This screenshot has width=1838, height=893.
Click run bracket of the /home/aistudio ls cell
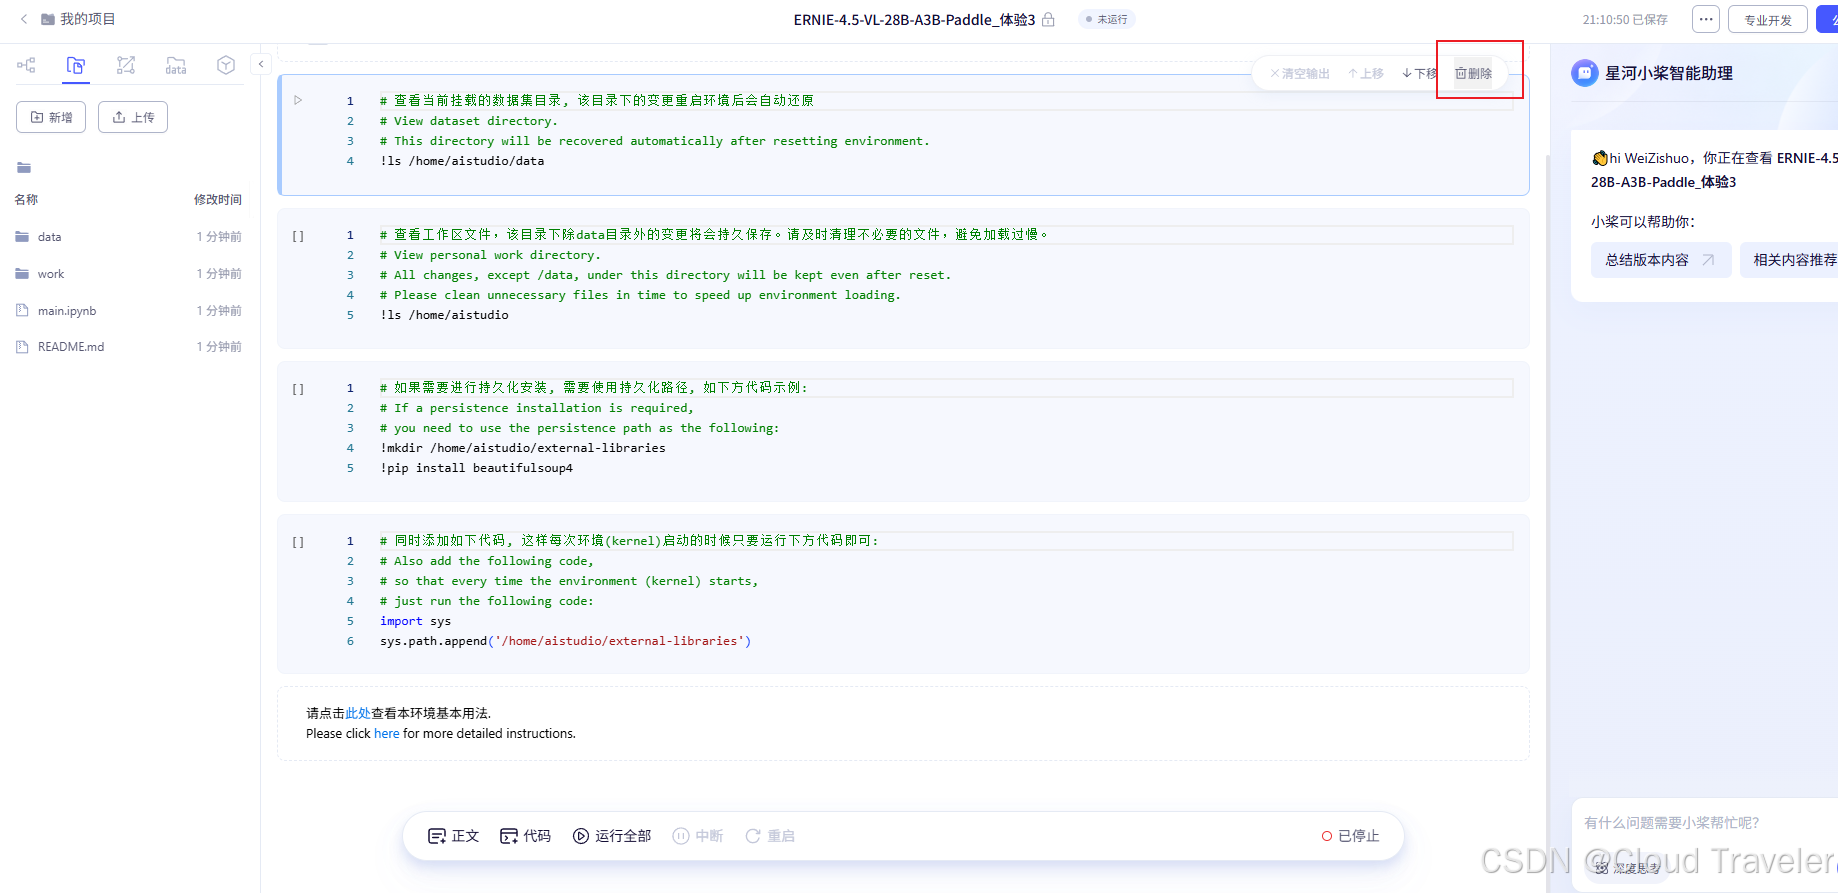[298, 236]
